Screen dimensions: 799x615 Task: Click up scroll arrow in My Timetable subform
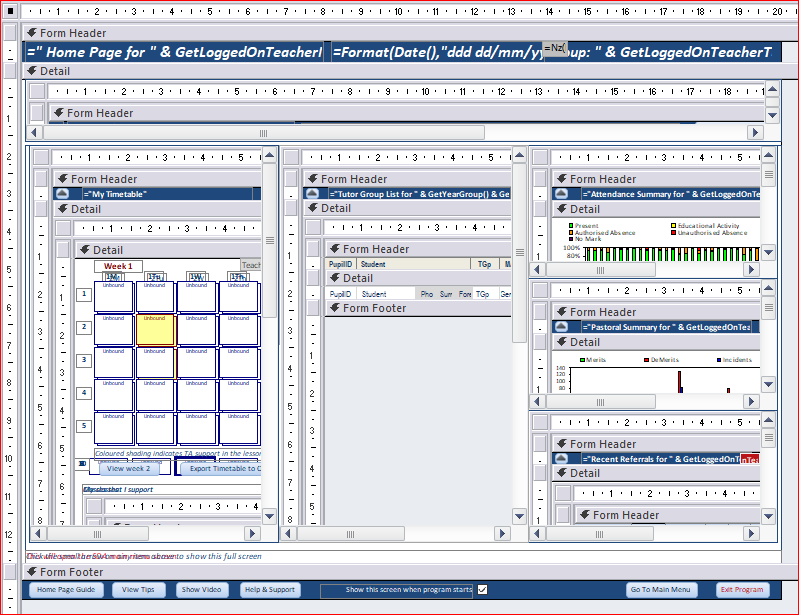270,155
